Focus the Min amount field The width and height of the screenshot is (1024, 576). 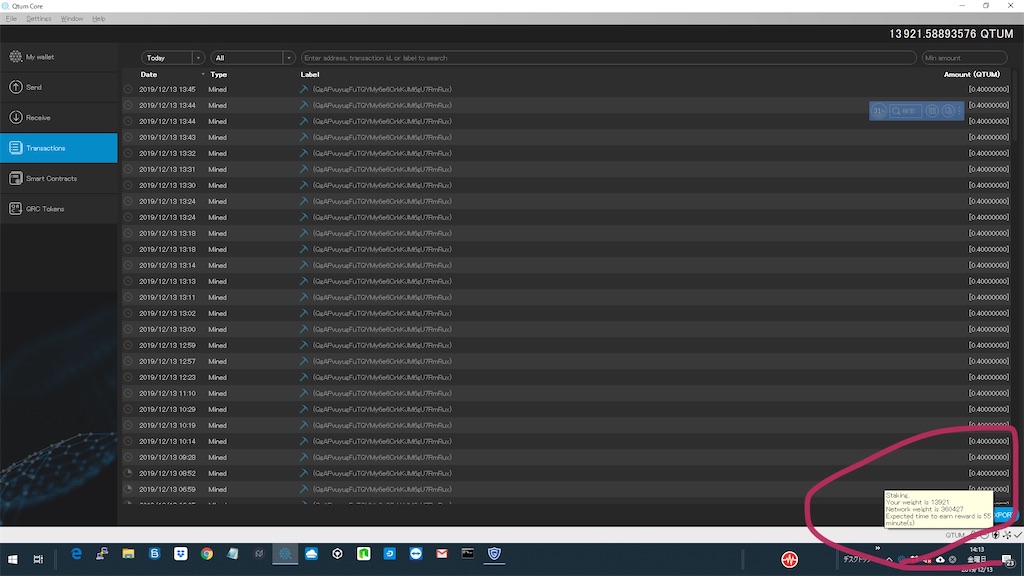(965, 58)
